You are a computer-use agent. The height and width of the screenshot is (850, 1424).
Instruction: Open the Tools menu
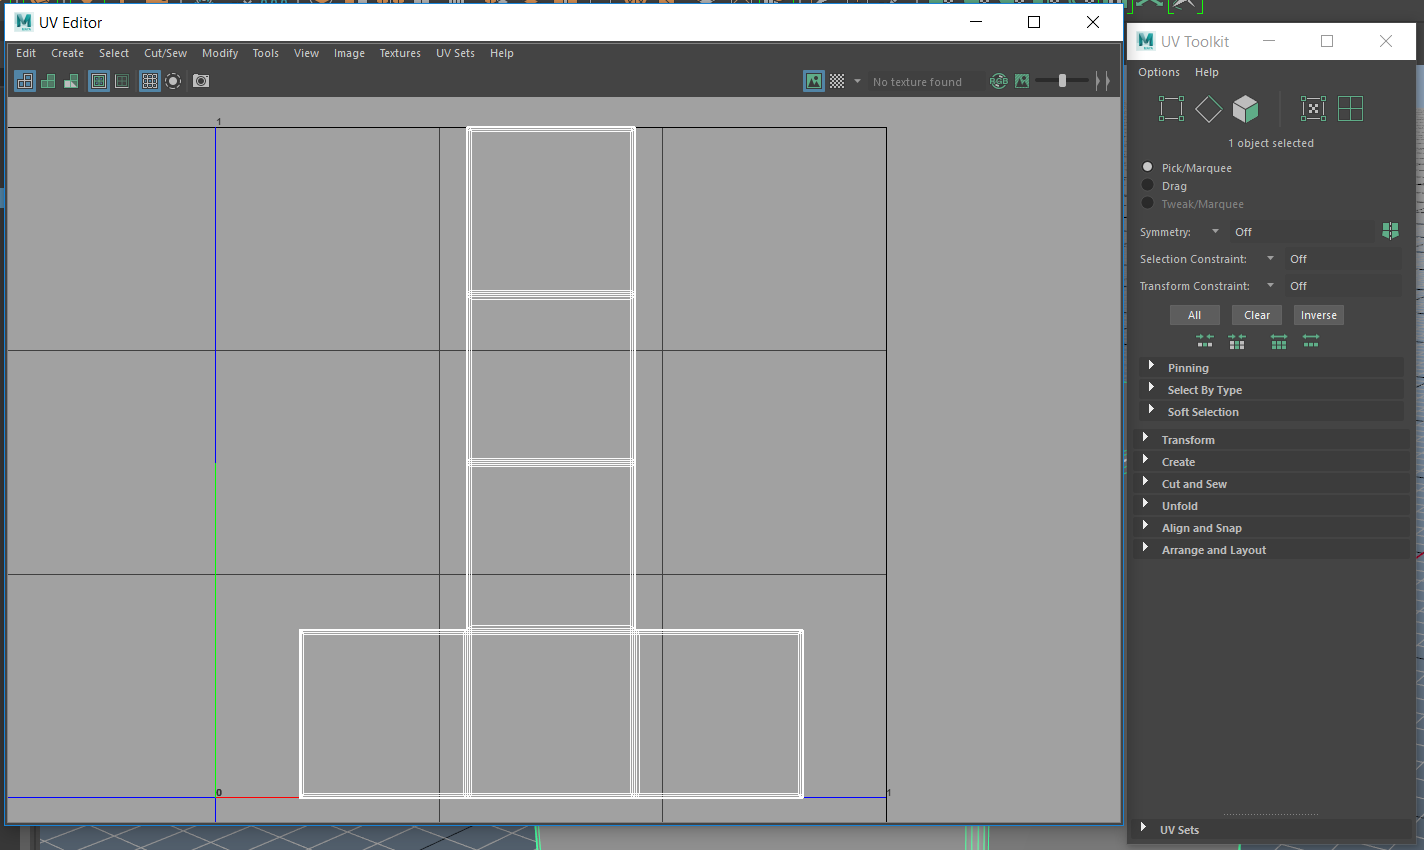266,53
